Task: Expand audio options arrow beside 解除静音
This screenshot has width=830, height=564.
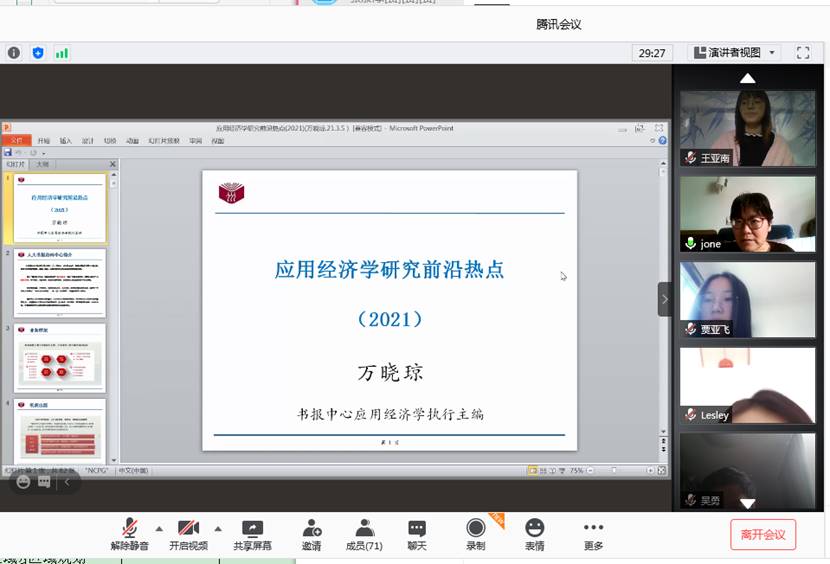Action: (x=159, y=529)
